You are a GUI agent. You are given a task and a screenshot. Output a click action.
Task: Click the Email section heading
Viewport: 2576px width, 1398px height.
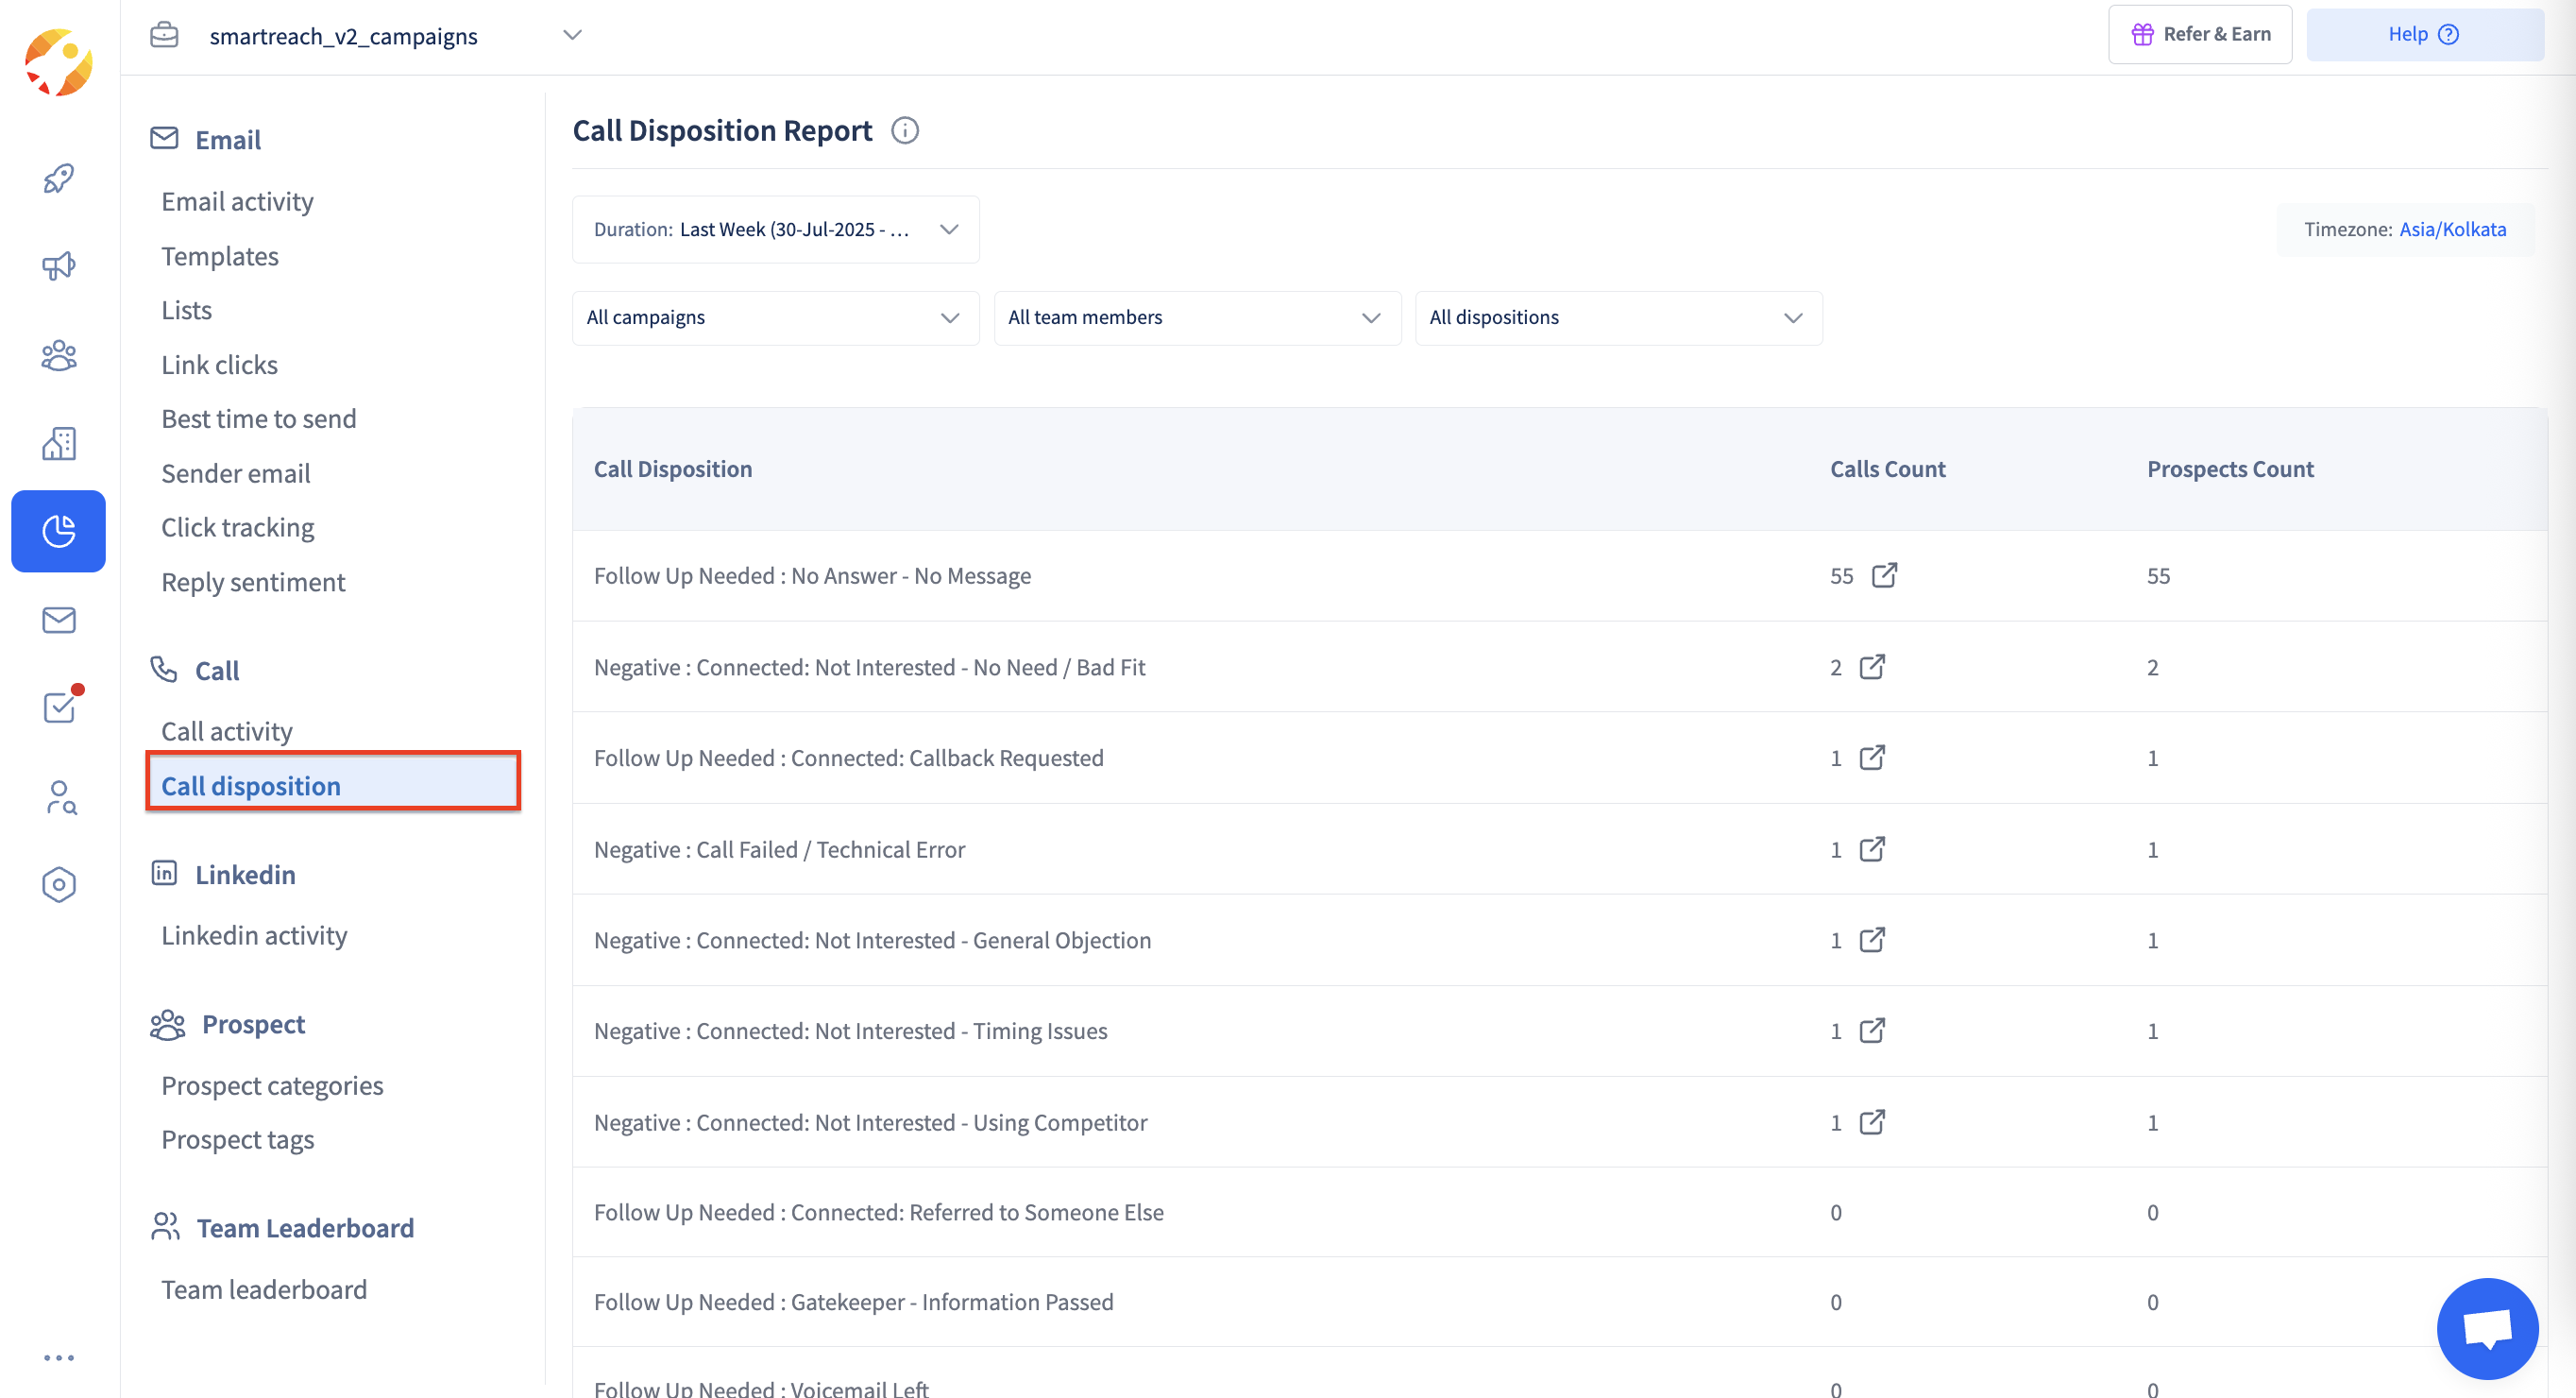coord(228,139)
